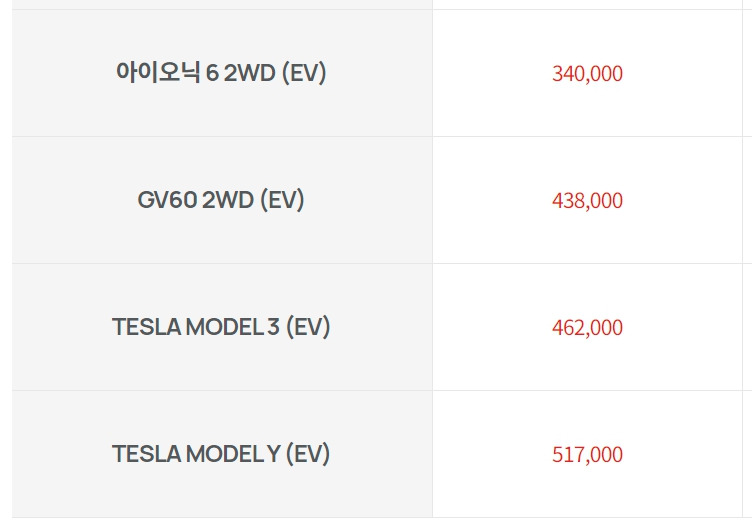Click the 아이오닉 6 2WD (EV) model name
Screen dimensions: 752x530
click(x=221, y=73)
